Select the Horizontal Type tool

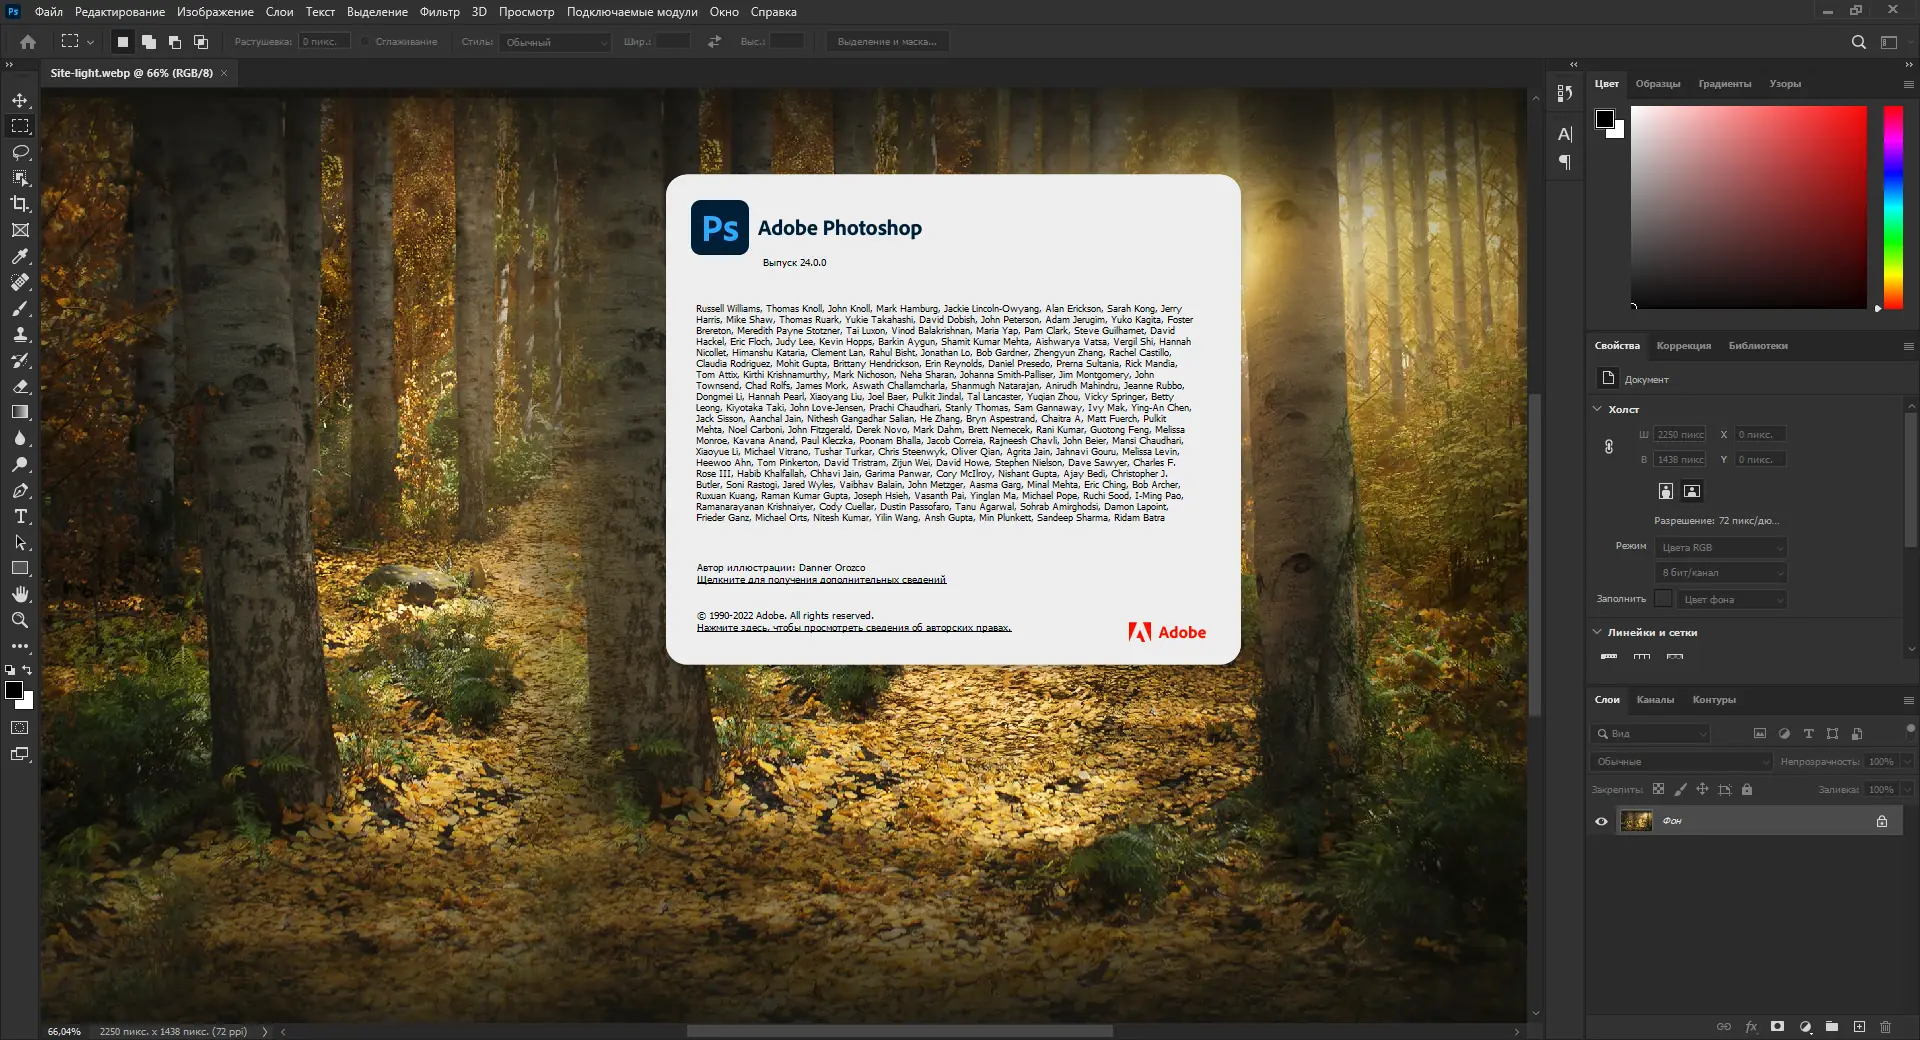20,517
